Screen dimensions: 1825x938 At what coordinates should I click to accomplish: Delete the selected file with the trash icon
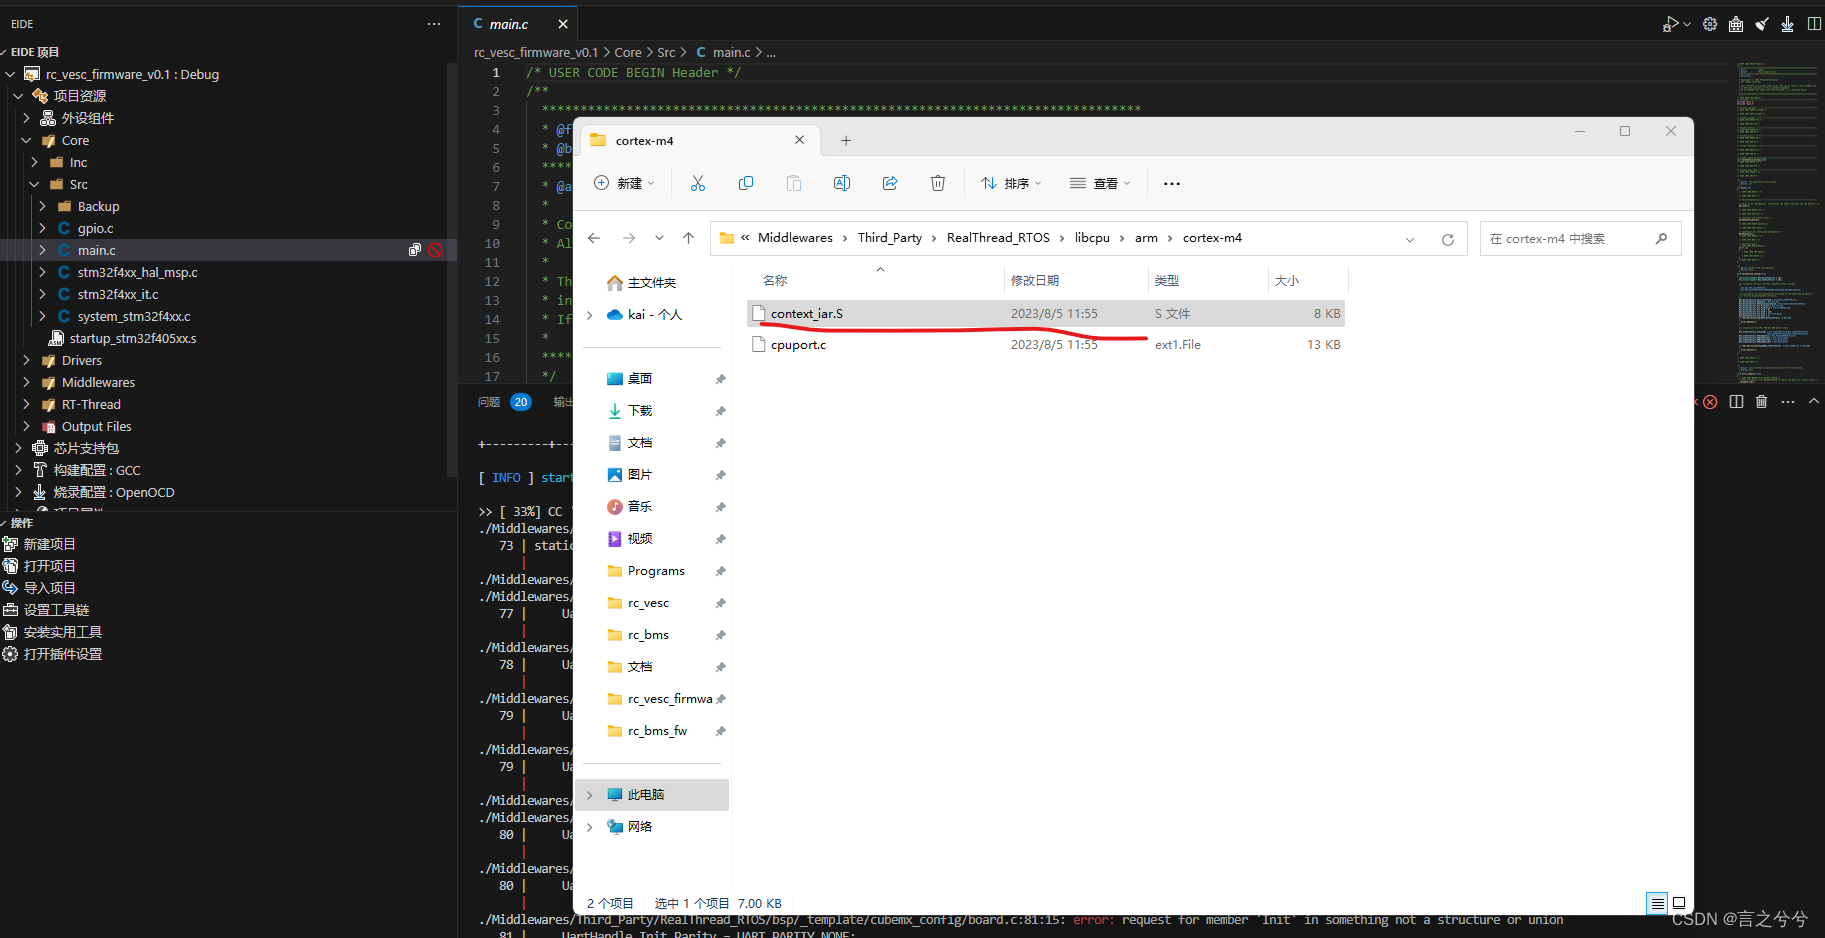click(x=937, y=183)
